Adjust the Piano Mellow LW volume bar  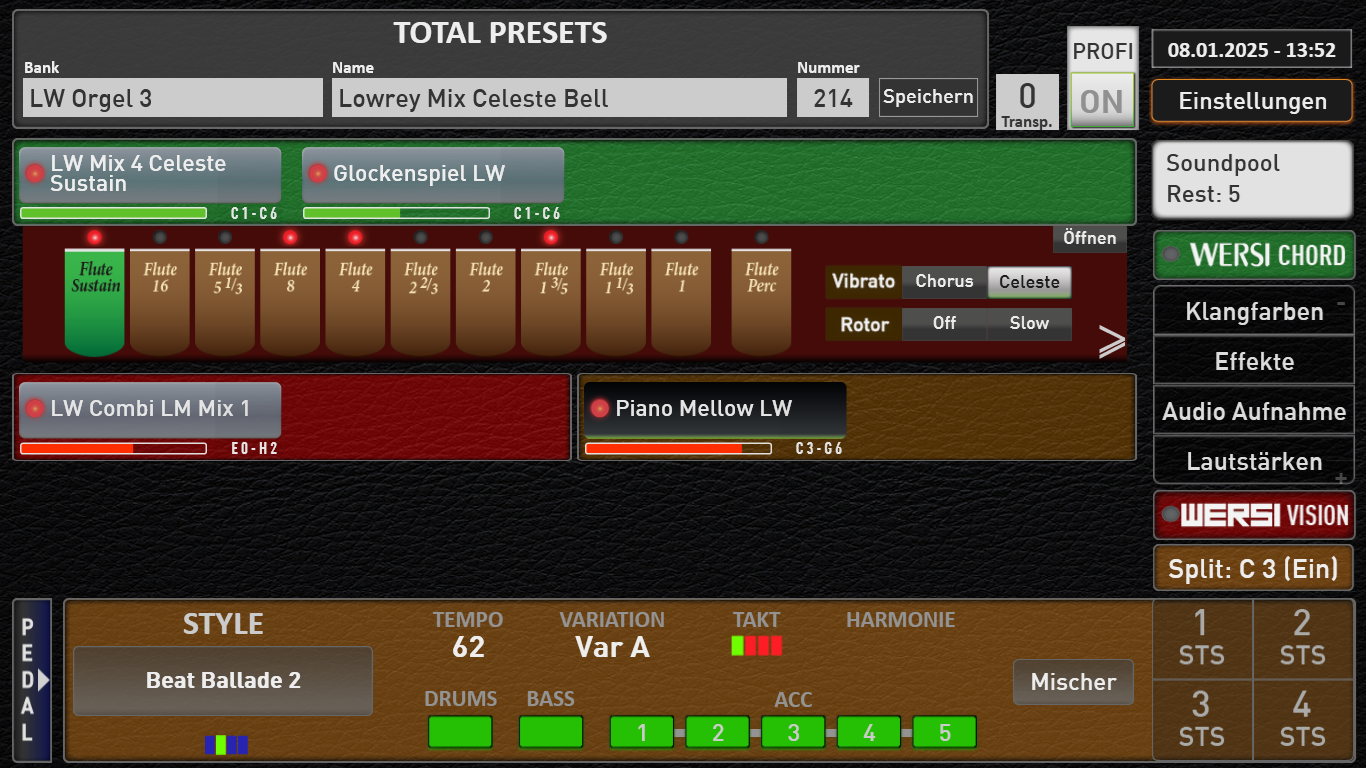point(678,449)
